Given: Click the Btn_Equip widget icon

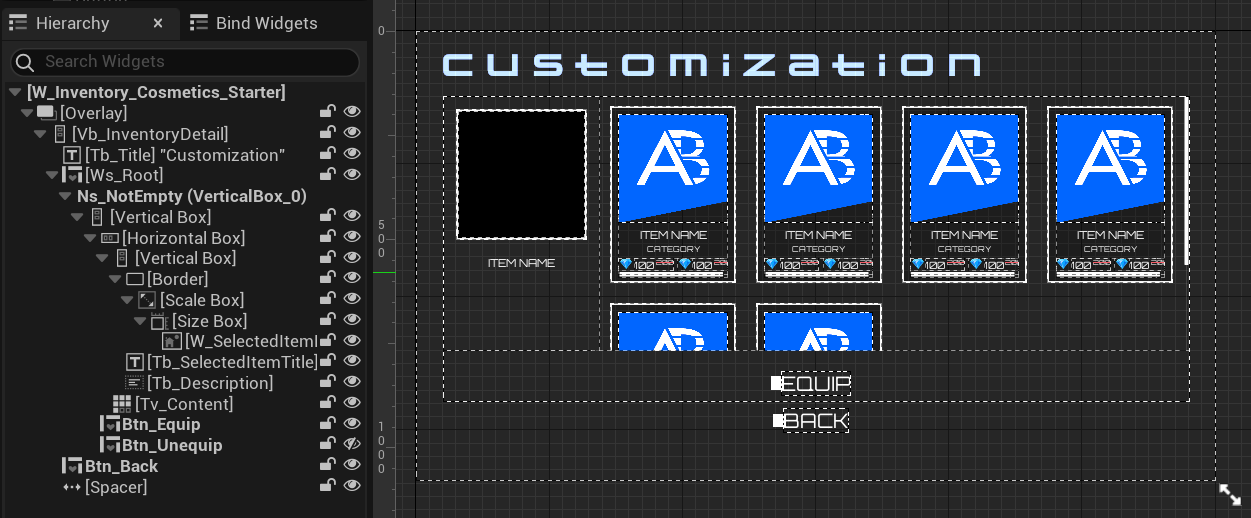Looking at the screenshot, I should click(x=110, y=424).
